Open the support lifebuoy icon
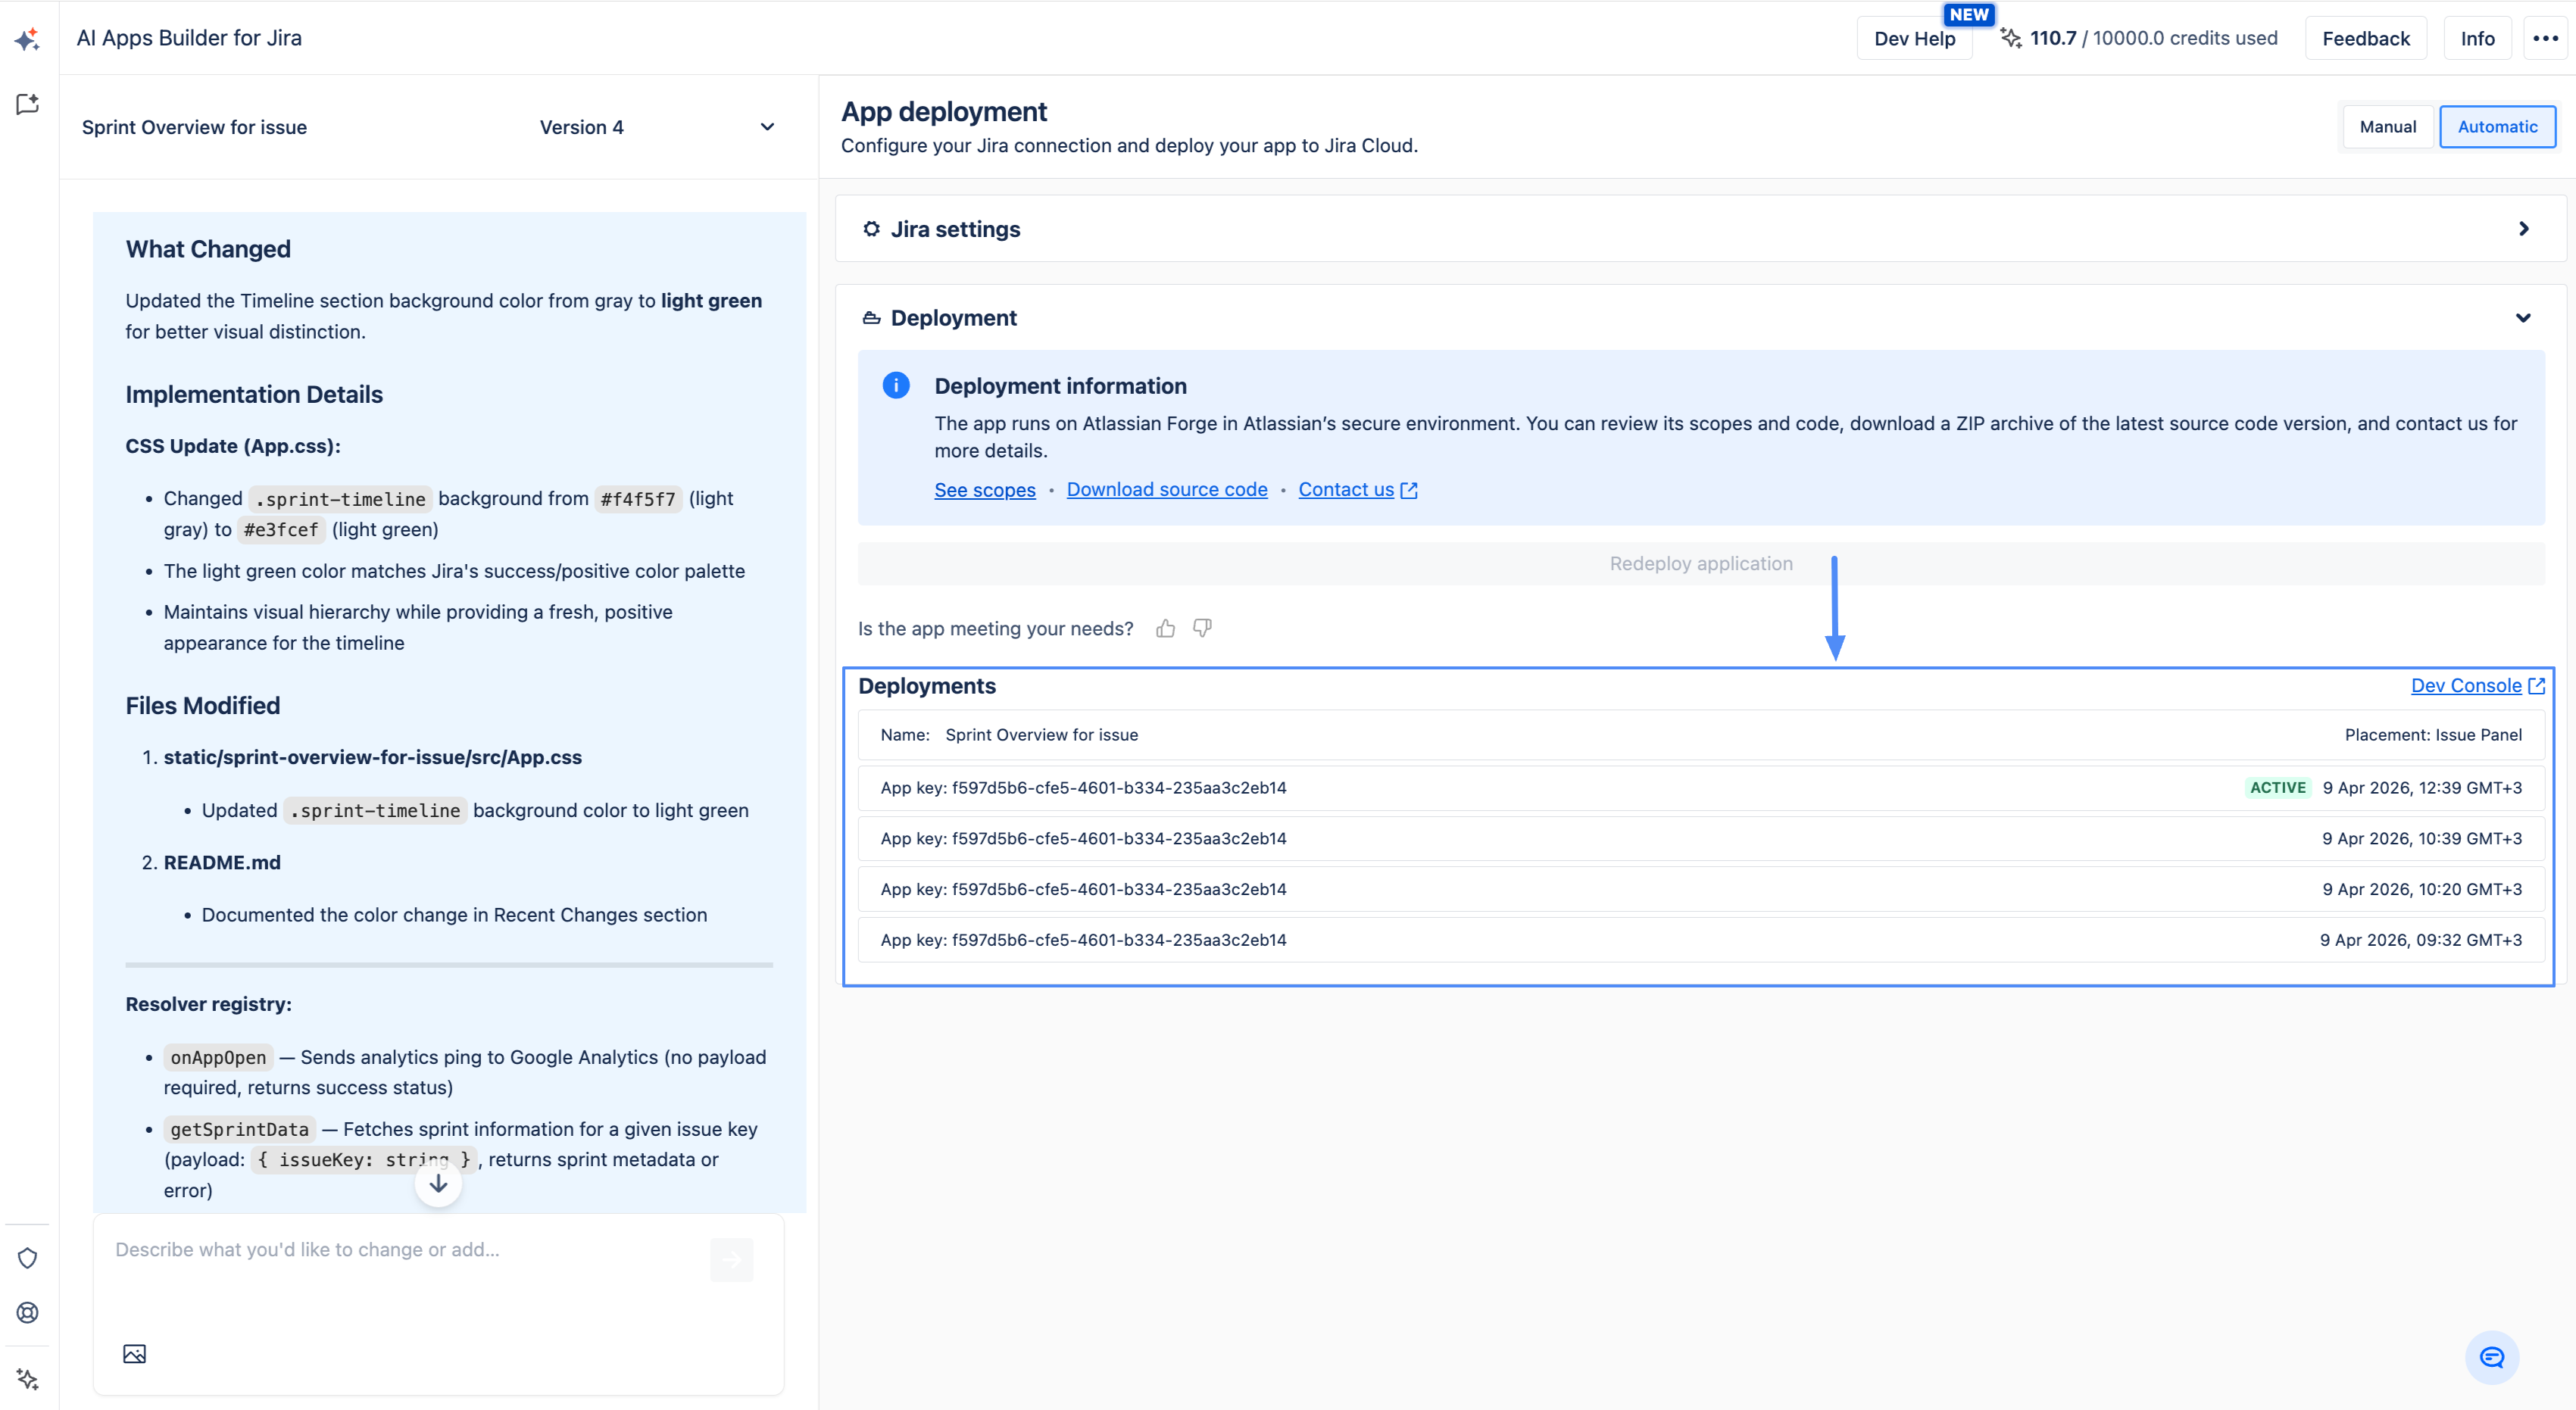The height and width of the screenshot is (1410, 2576). click(27, 1312)
